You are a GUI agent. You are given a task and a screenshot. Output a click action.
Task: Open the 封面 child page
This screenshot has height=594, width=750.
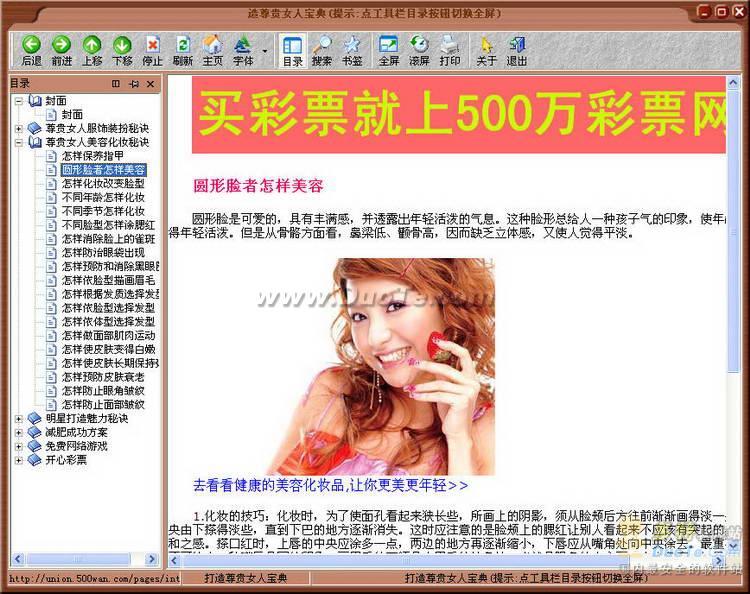pos(72,115)
